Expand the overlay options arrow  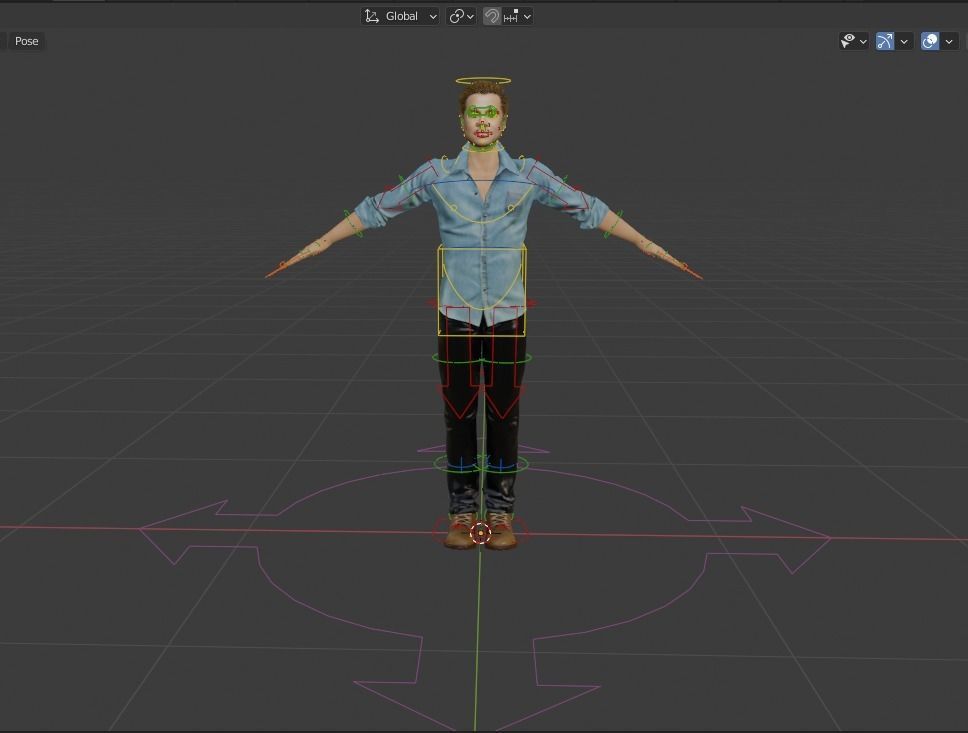949,41
